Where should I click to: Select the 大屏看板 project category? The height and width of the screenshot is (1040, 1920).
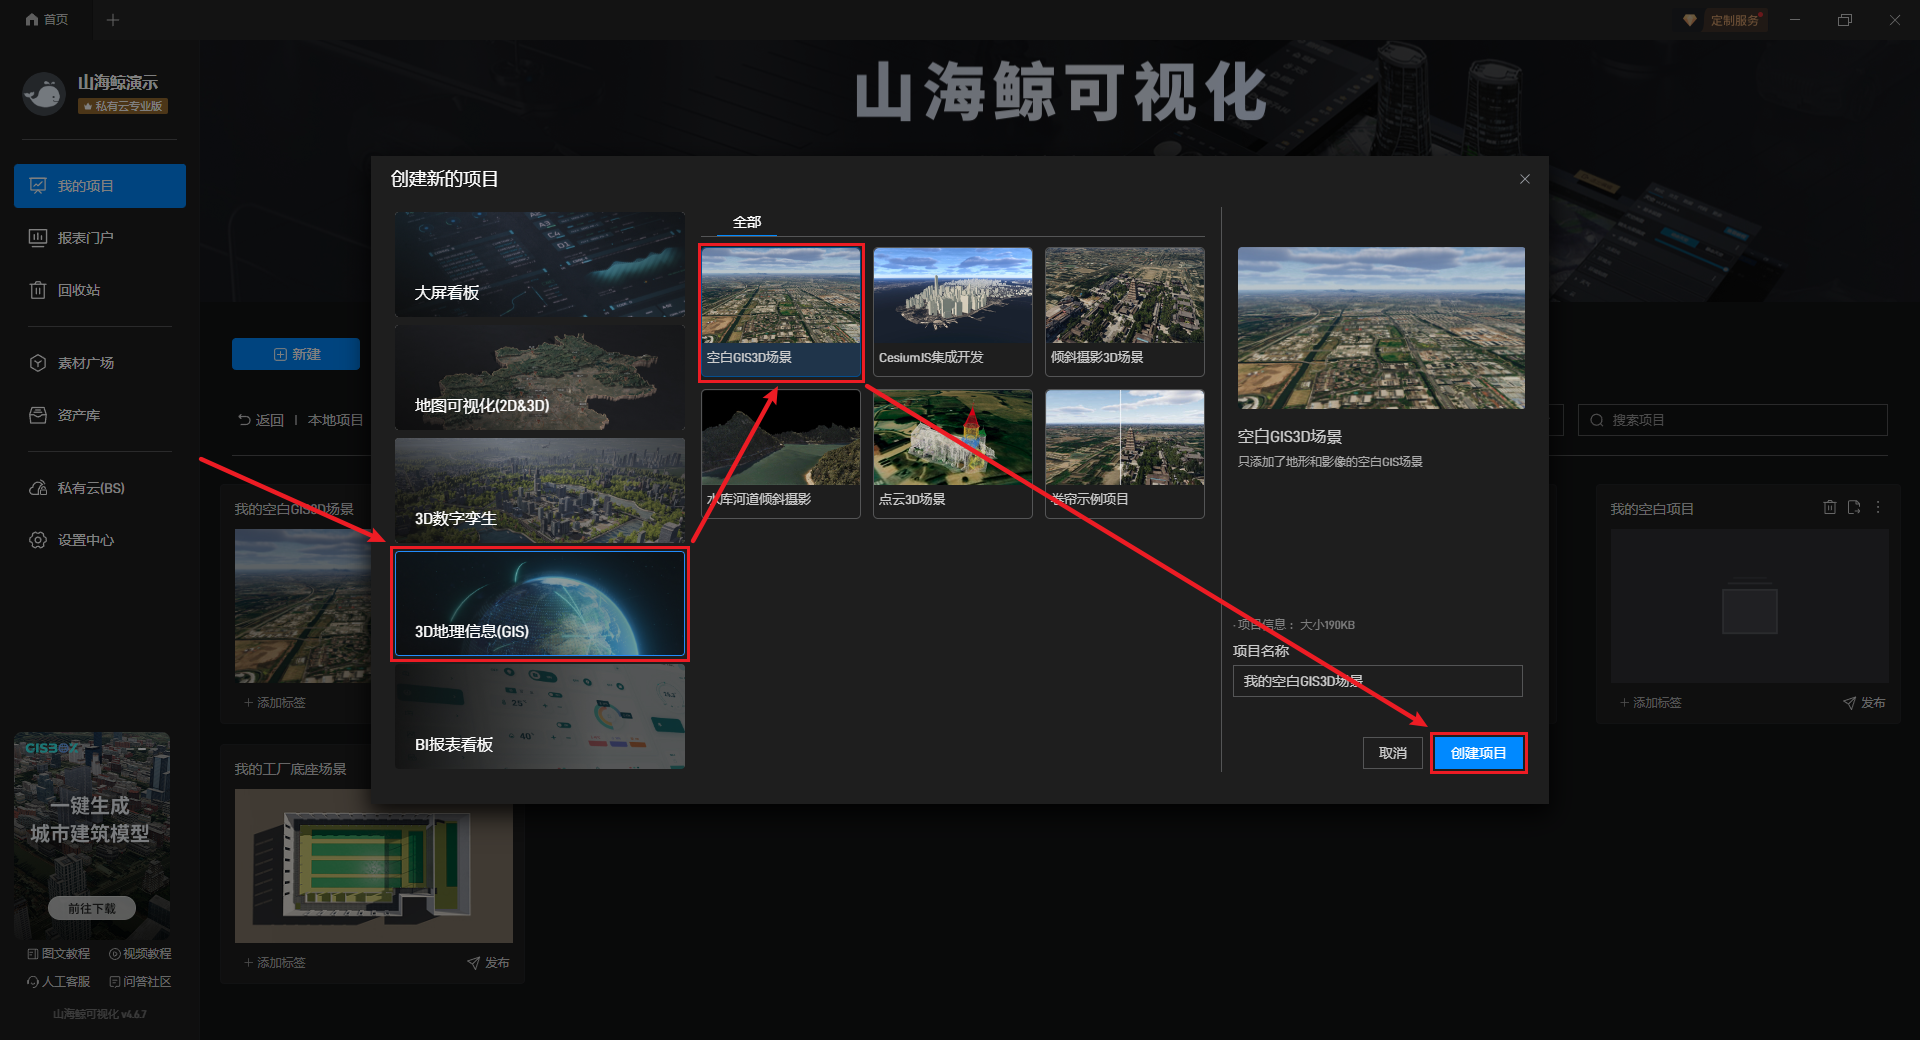(x=540, y=265)
